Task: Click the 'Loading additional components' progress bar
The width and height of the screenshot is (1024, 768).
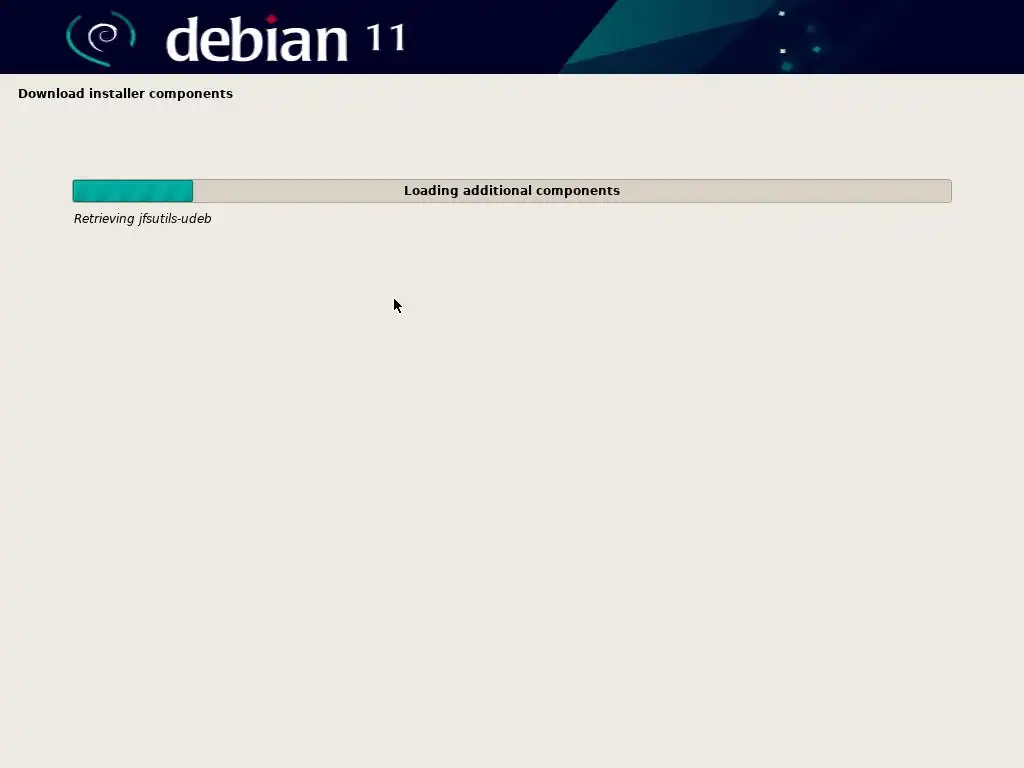Action: (512, 191)
